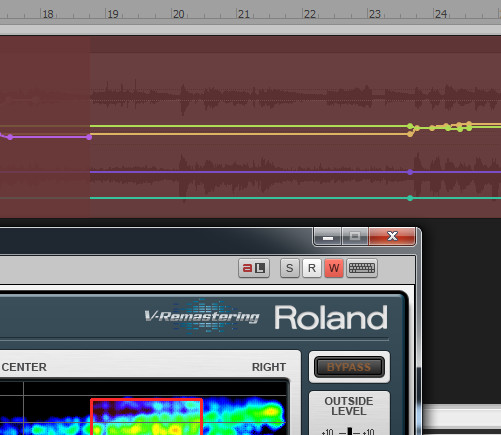Click measure 24 on the time ruler

point(441,14)
